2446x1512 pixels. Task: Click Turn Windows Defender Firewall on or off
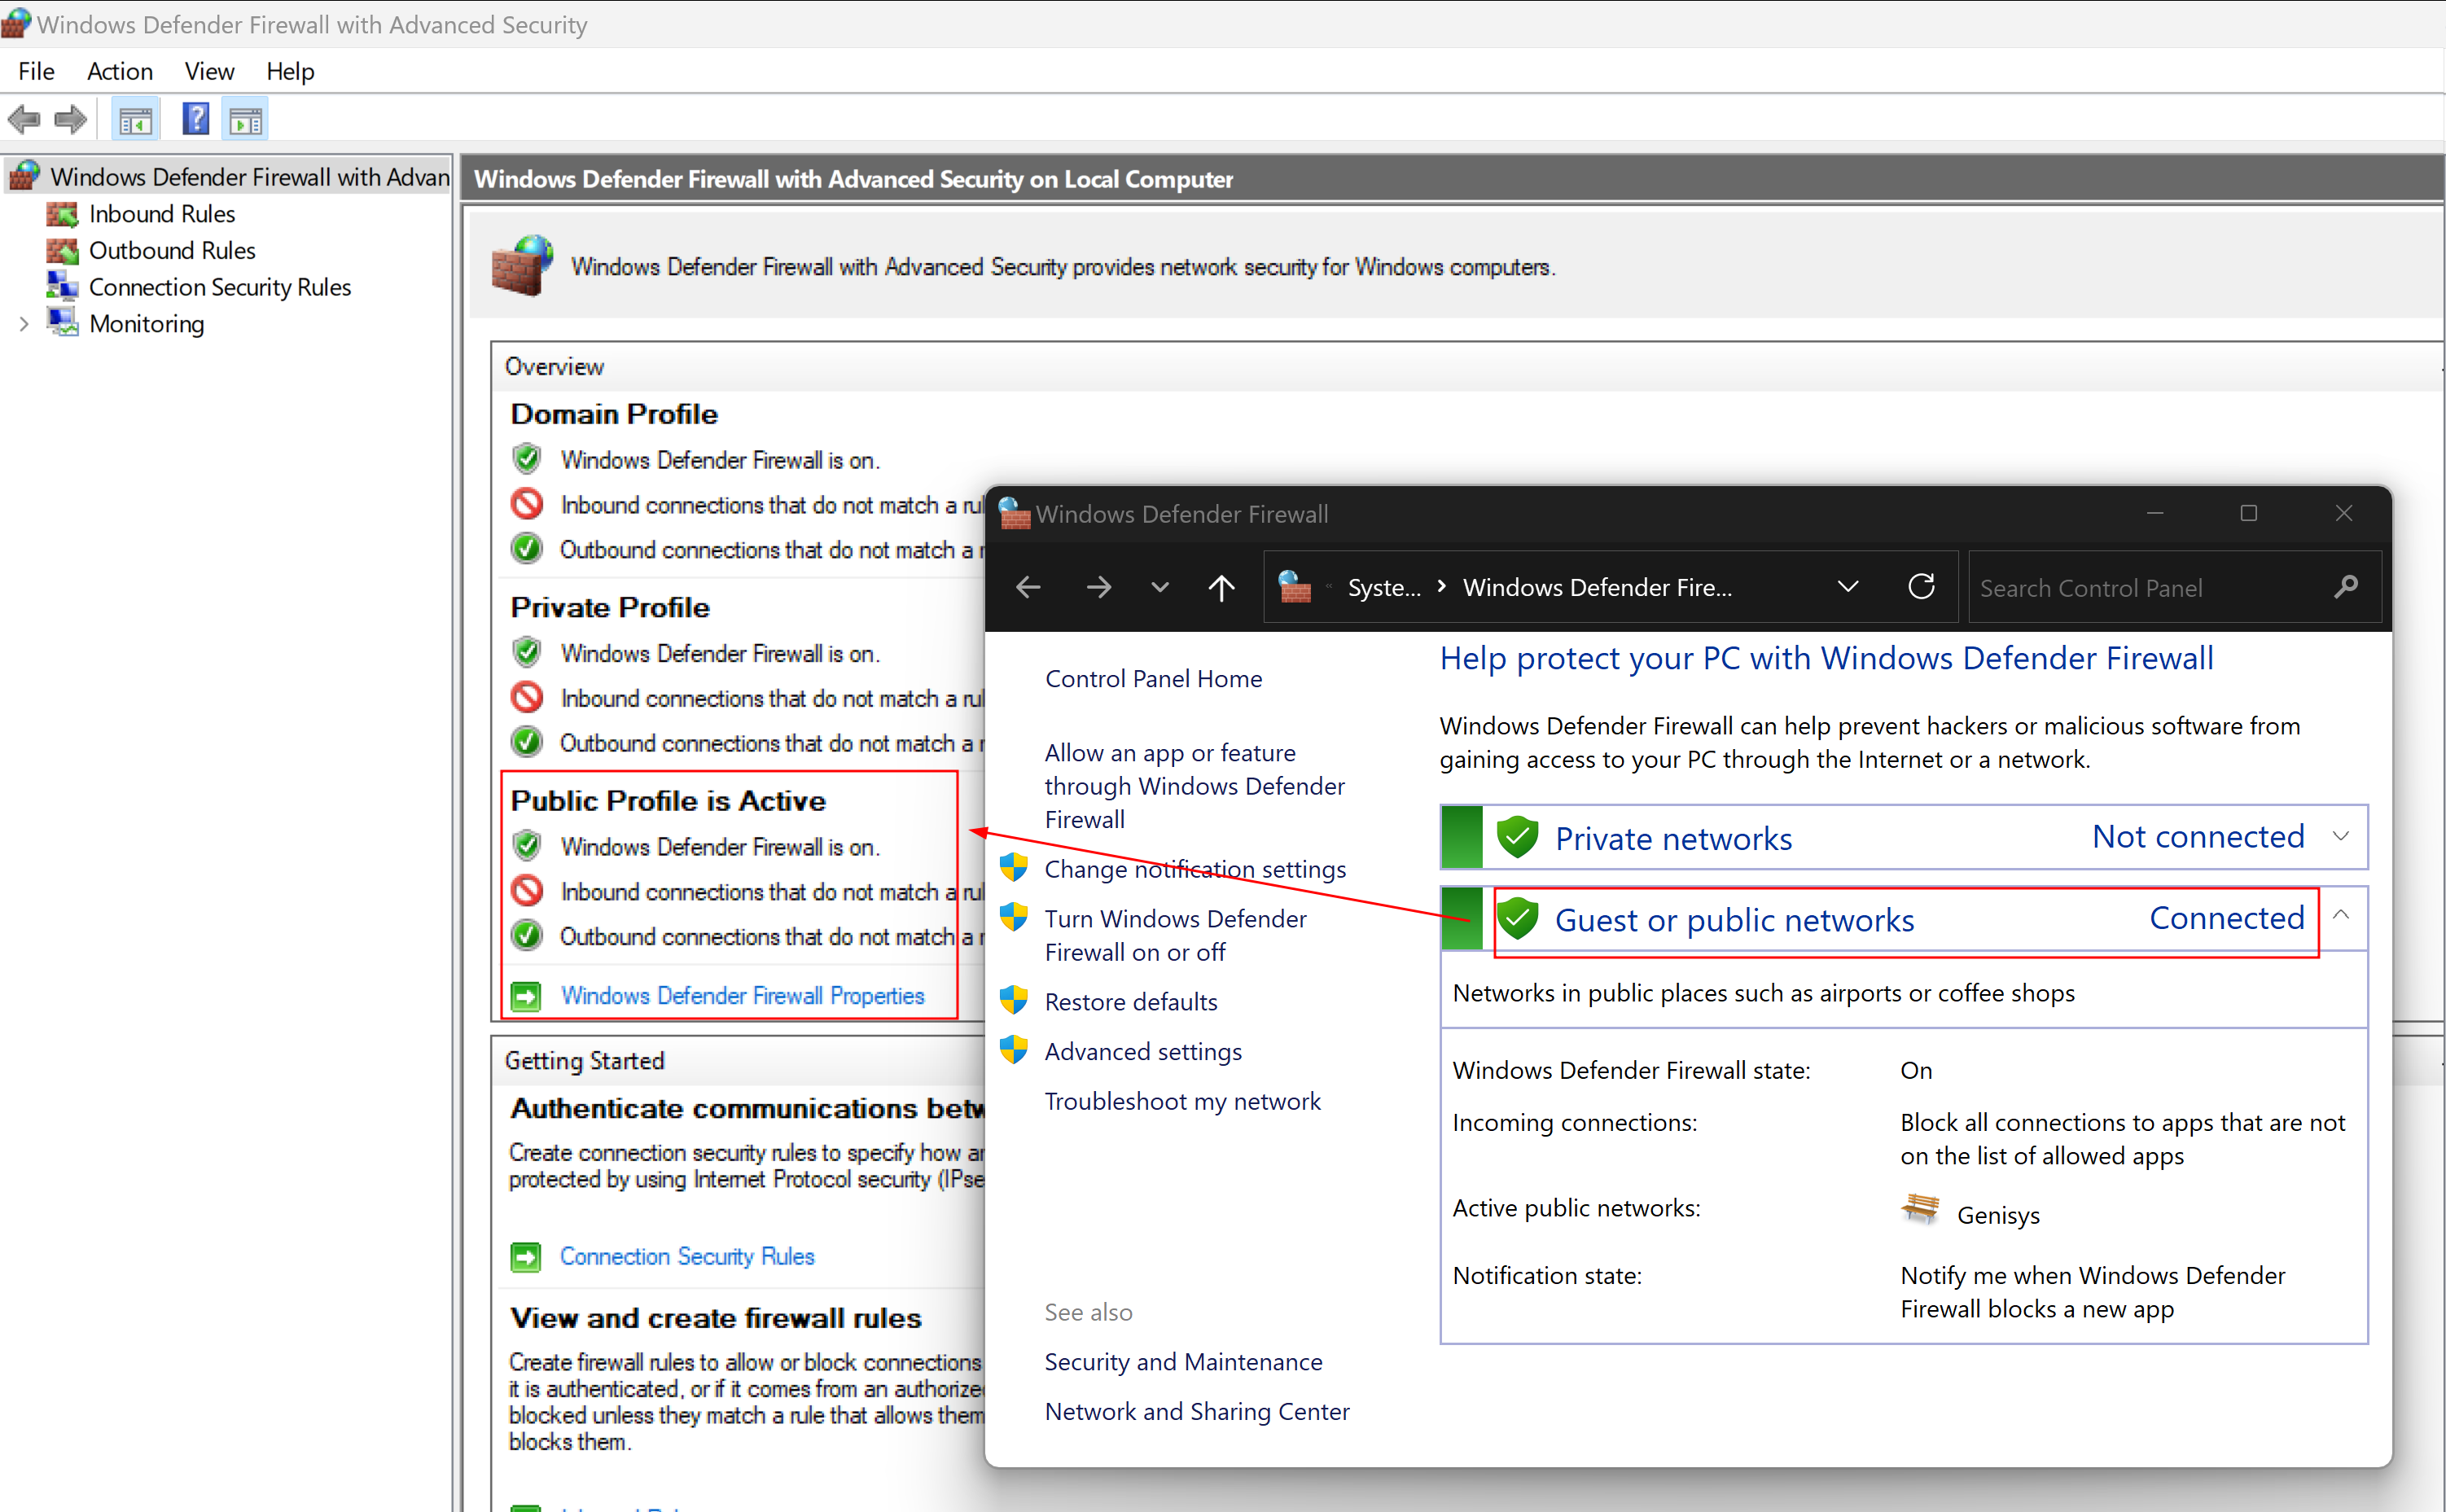[x=1175, y=935]
